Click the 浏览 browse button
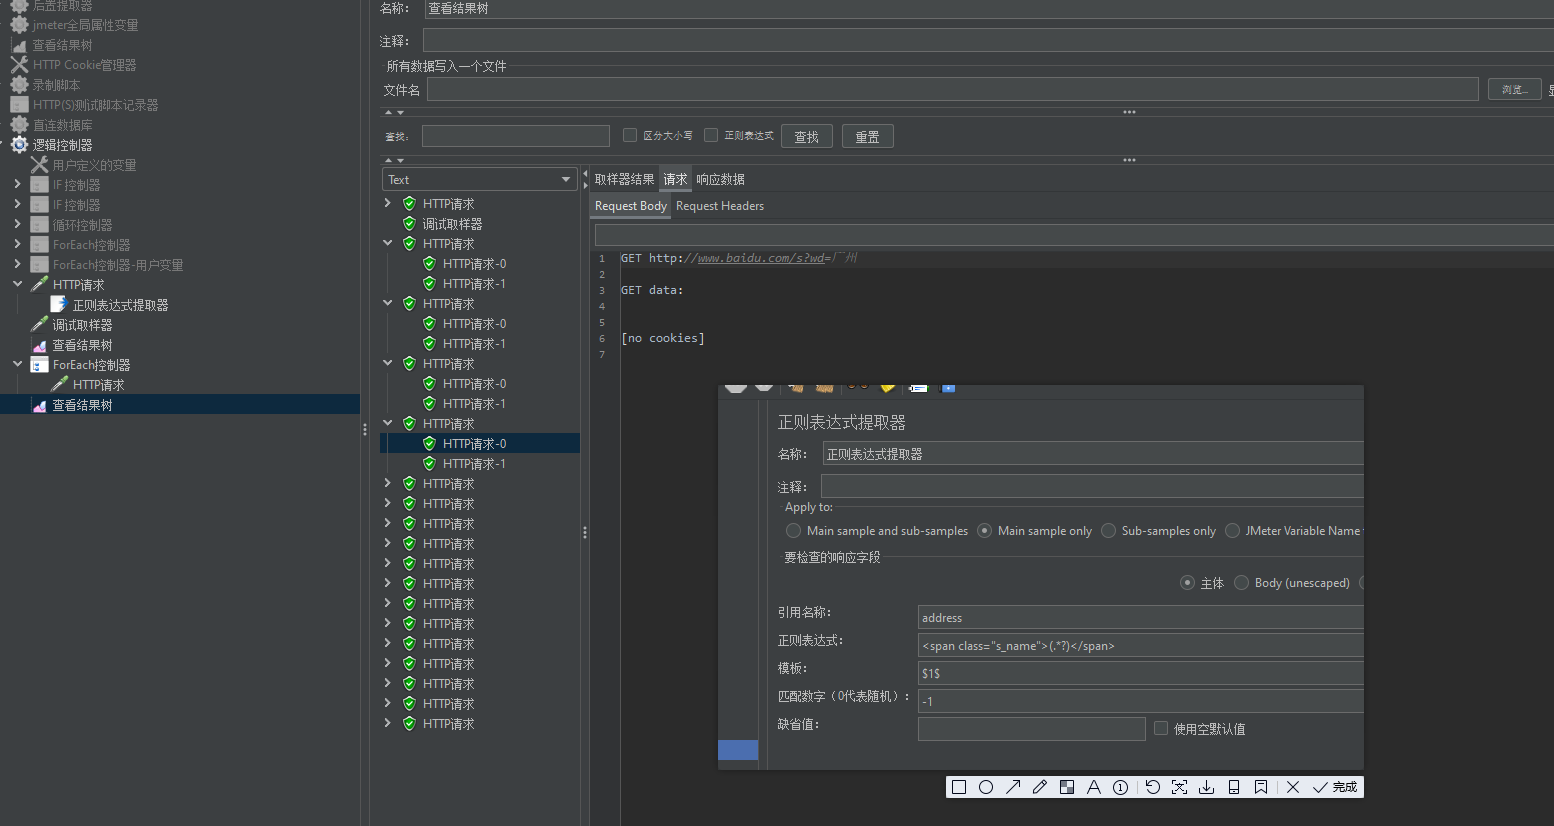 (x=1514, y=89)
